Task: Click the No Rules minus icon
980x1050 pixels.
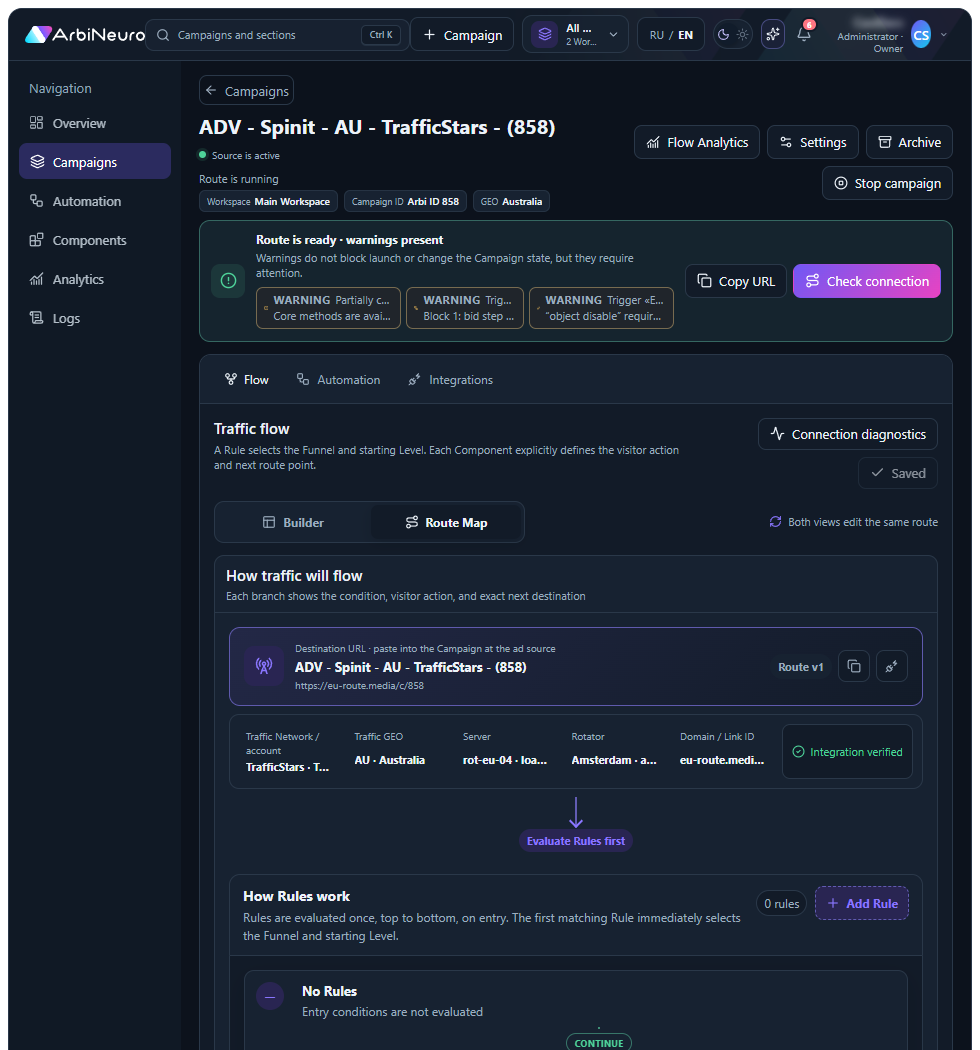Action: tap(270, 996)
